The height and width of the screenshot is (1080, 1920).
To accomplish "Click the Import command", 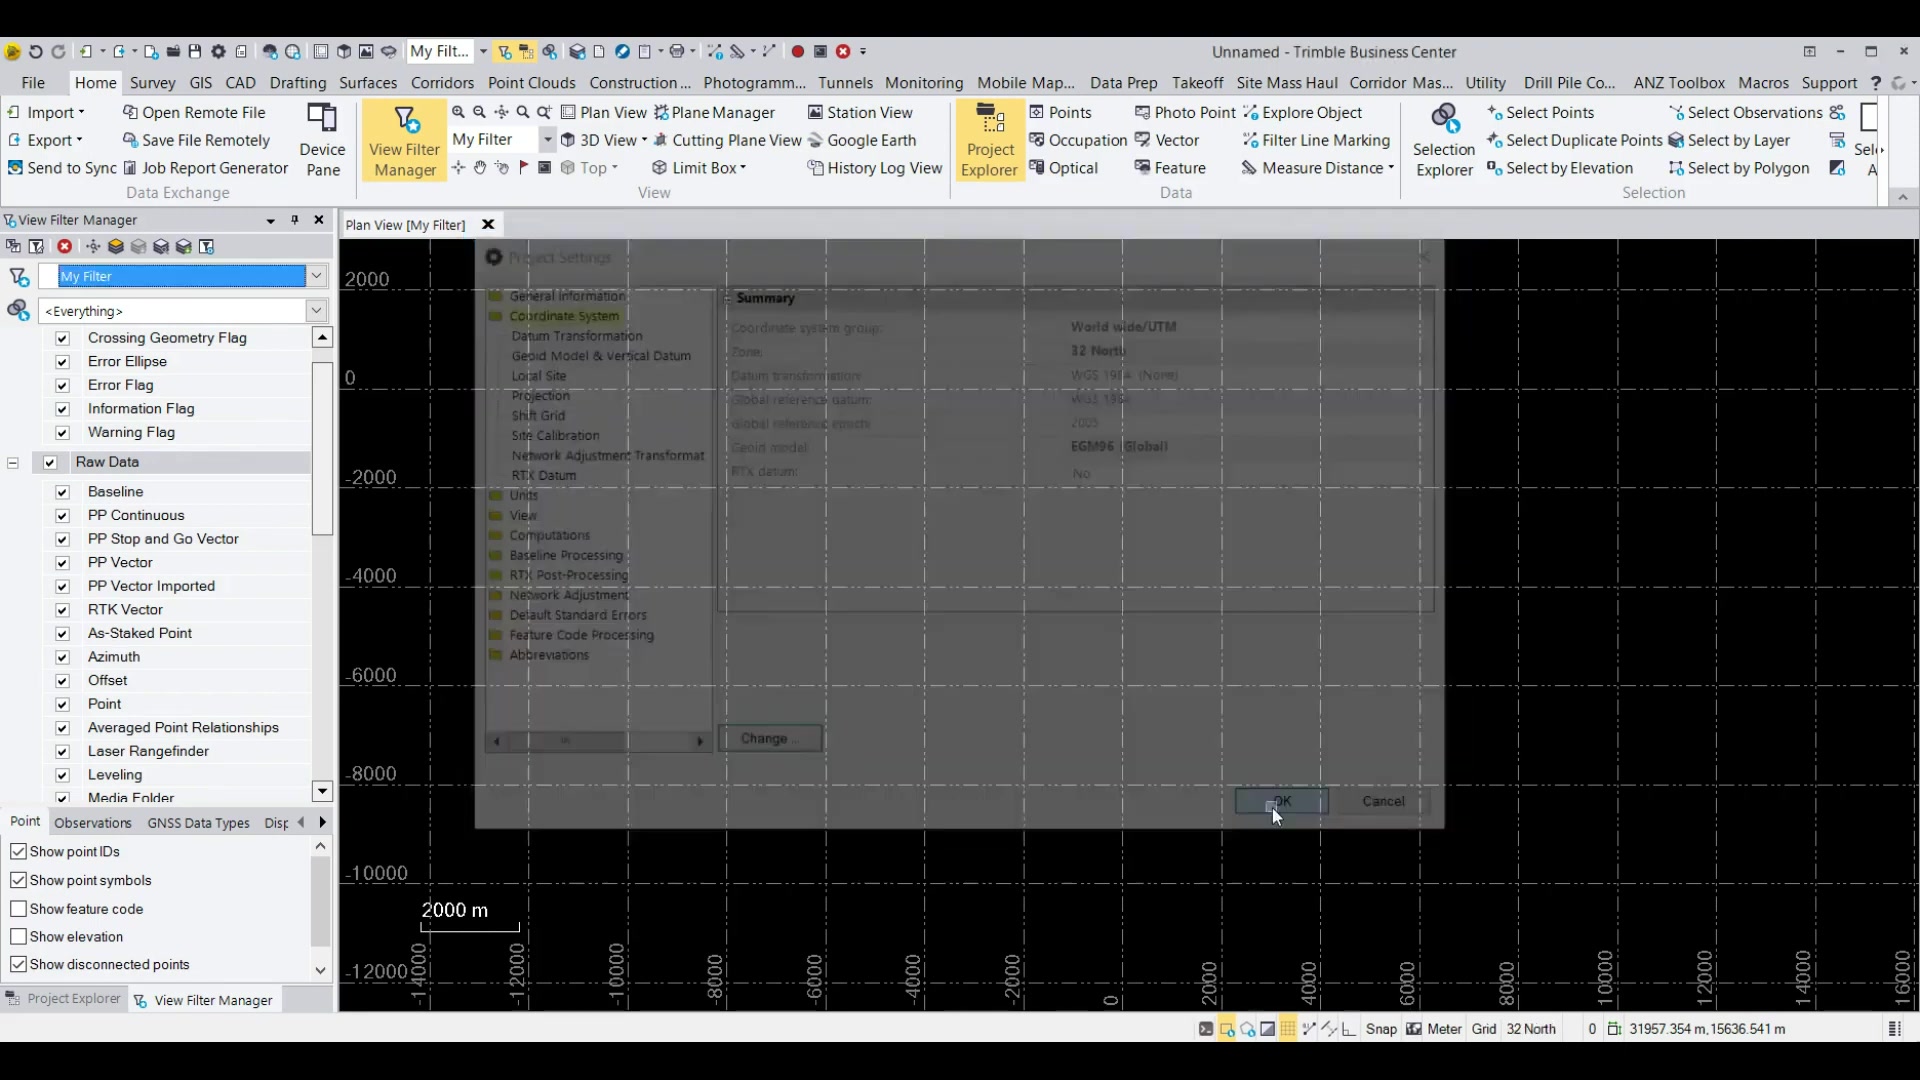I will [47, 113].
